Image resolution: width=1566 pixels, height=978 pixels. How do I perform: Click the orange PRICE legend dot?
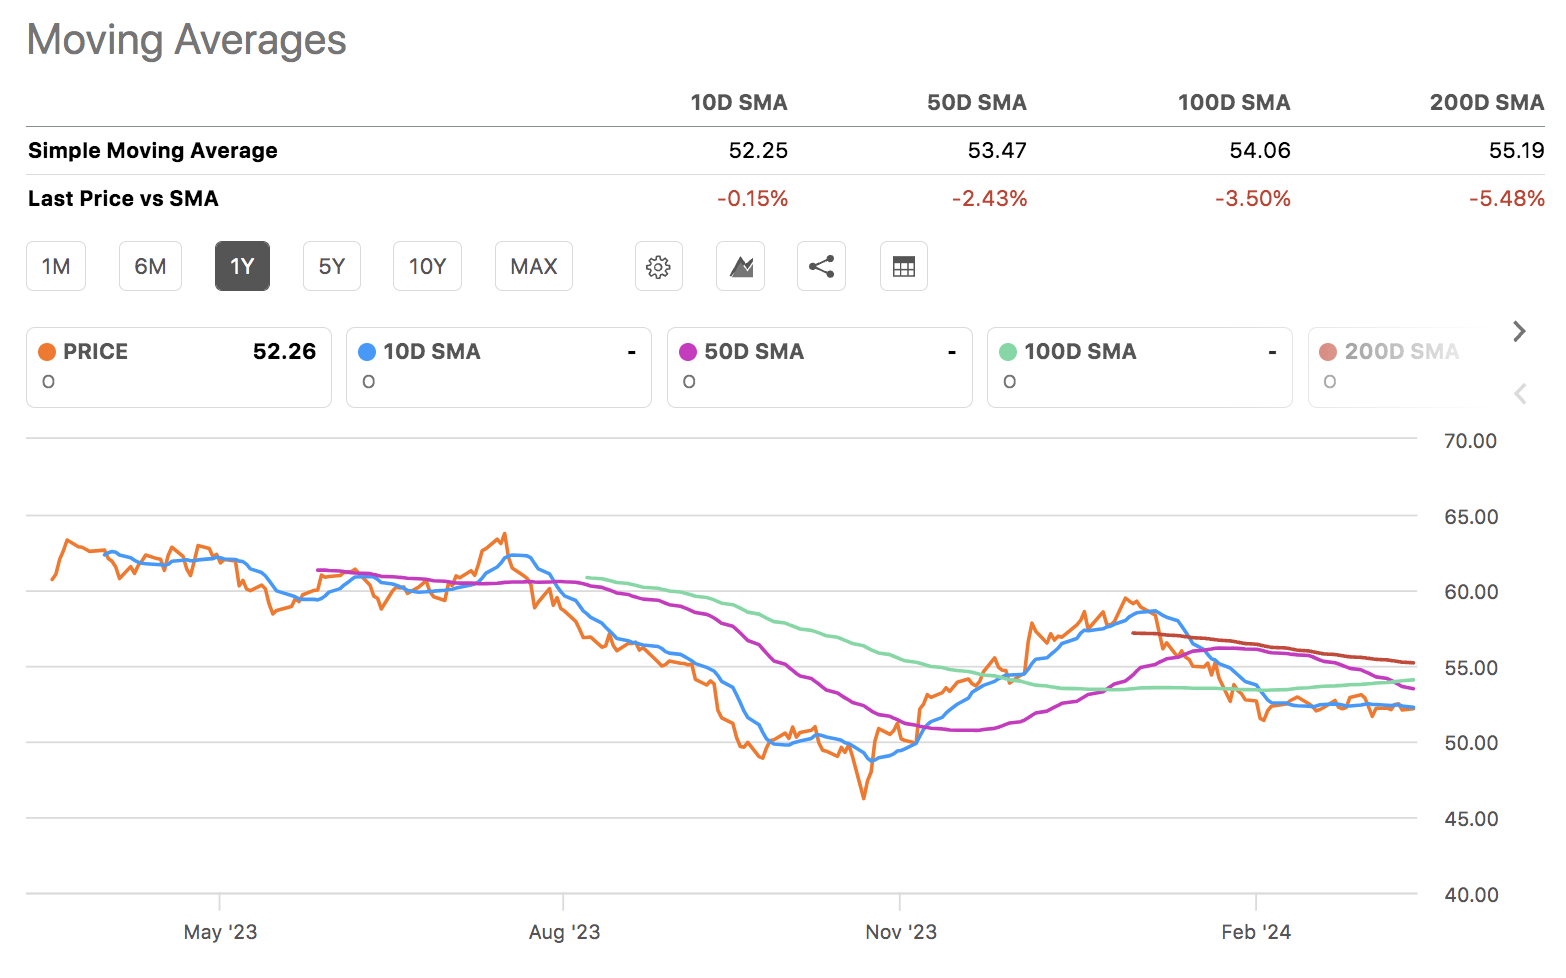[46, 351]
